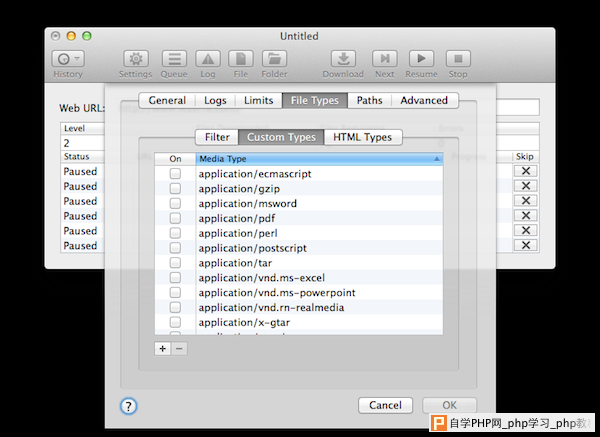Open Settings from the toolbar gear icon
This screenshot has width=600, height=437.
click(x=135, y=59)
